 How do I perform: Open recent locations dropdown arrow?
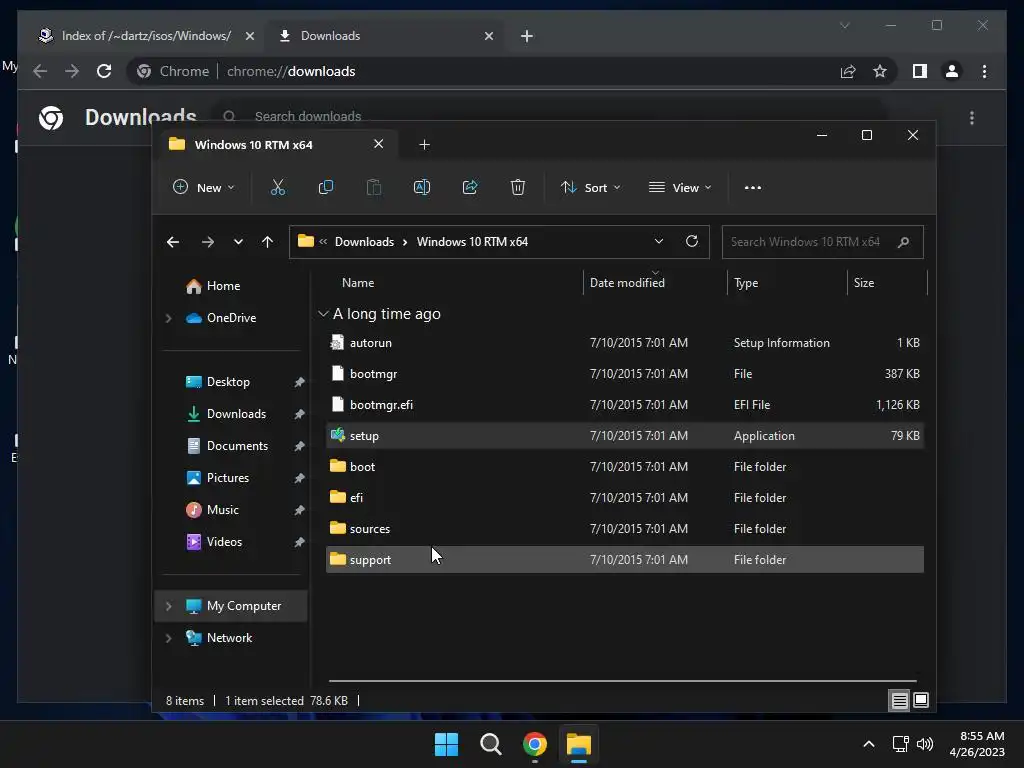coord(238,242)
